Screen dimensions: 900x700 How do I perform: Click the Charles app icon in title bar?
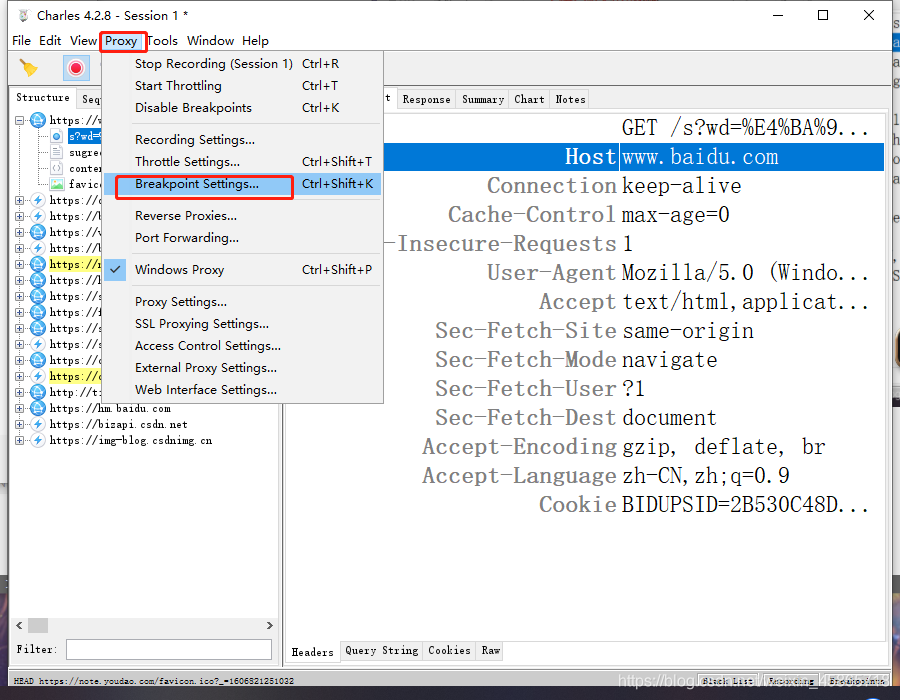coord(24,15)
